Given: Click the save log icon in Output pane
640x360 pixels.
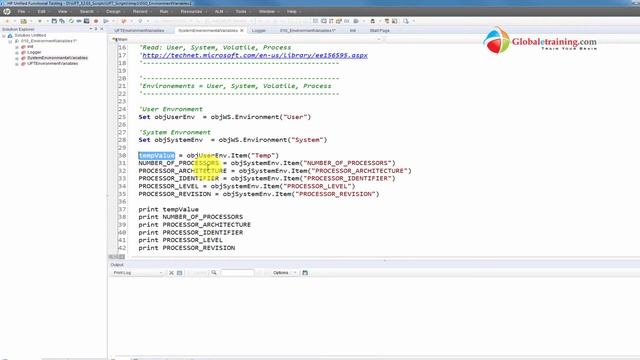Looking at the screenshot, I should pos(305,273).
